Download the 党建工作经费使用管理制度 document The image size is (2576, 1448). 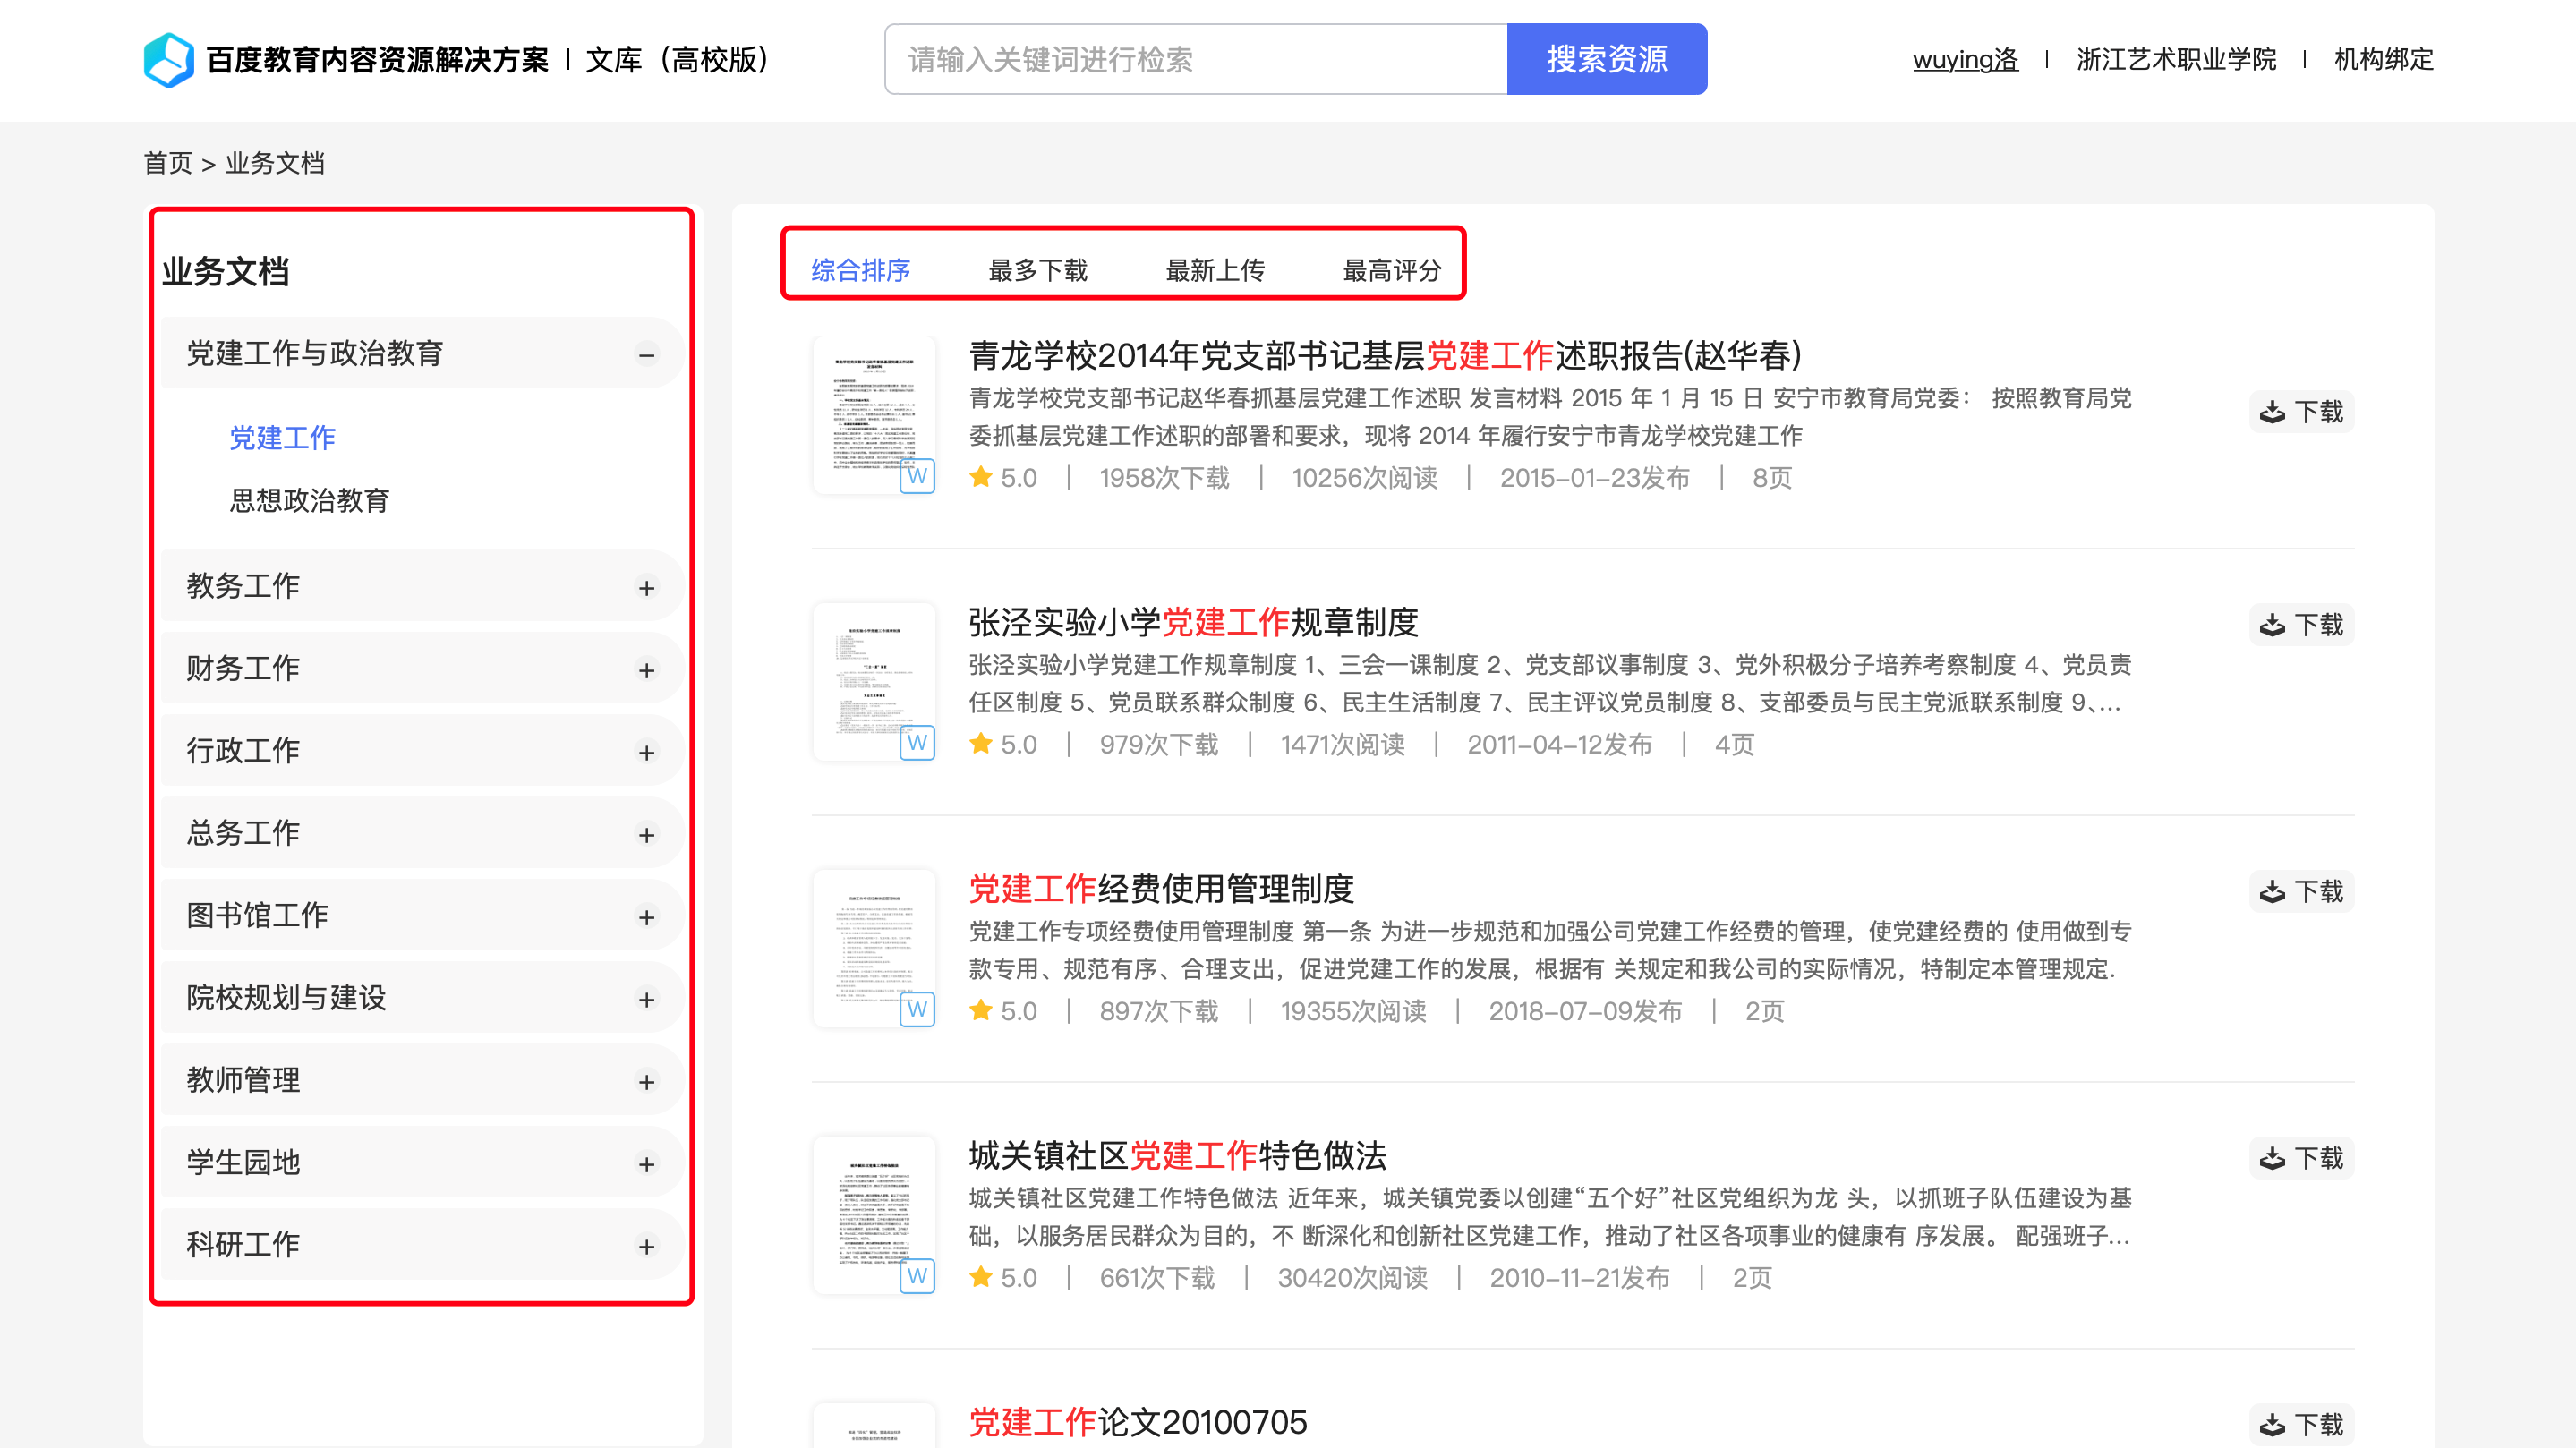tap(2301, 891)
